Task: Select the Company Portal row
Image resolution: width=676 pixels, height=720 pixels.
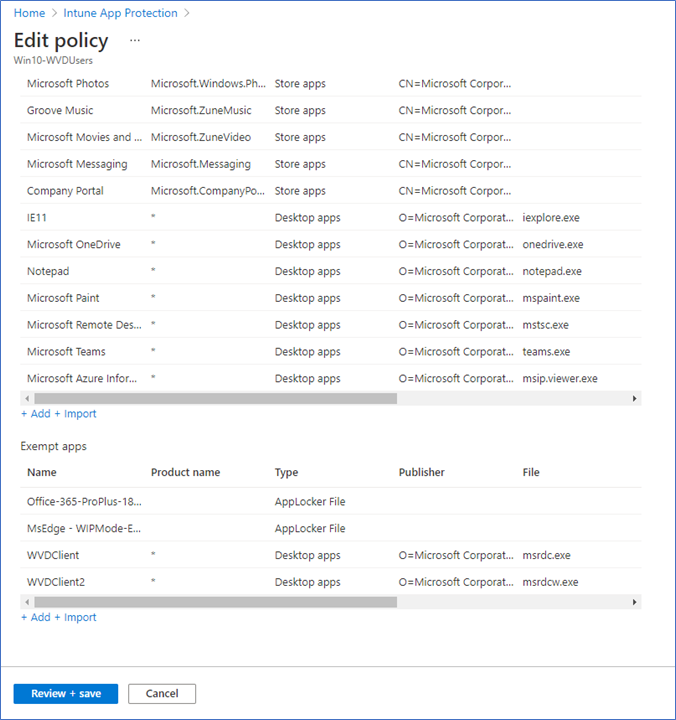Action: 331,191
